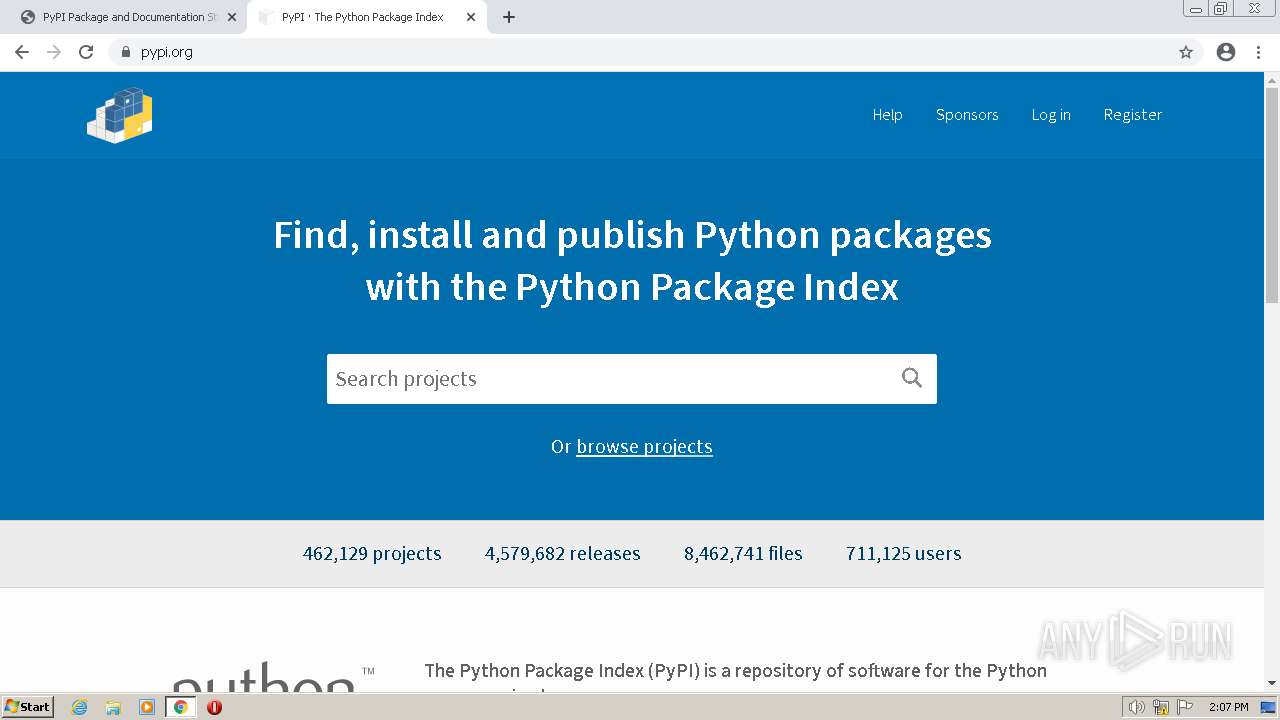Click the network tray icon
Screen dimensions: 1280x720
1161,707
